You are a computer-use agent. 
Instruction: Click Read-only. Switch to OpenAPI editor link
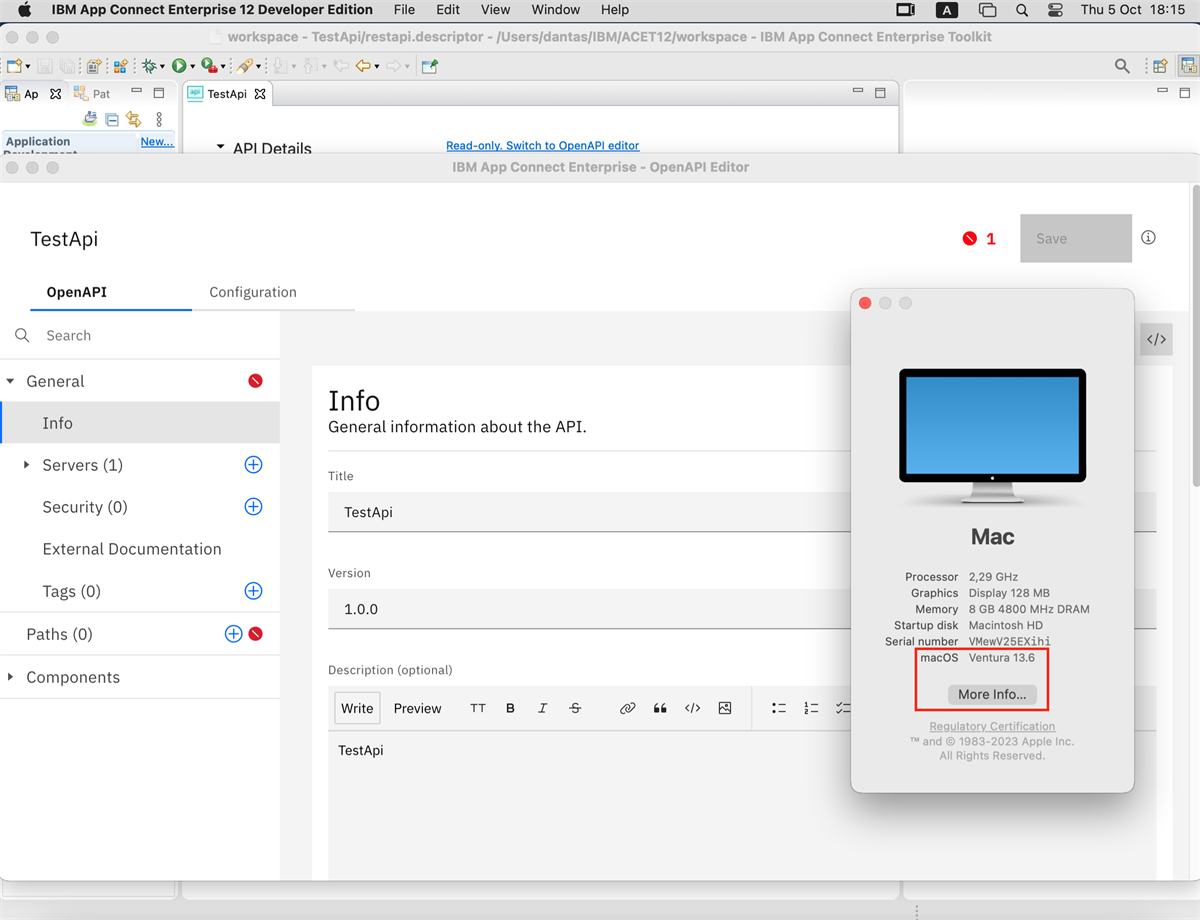[543, 145]
